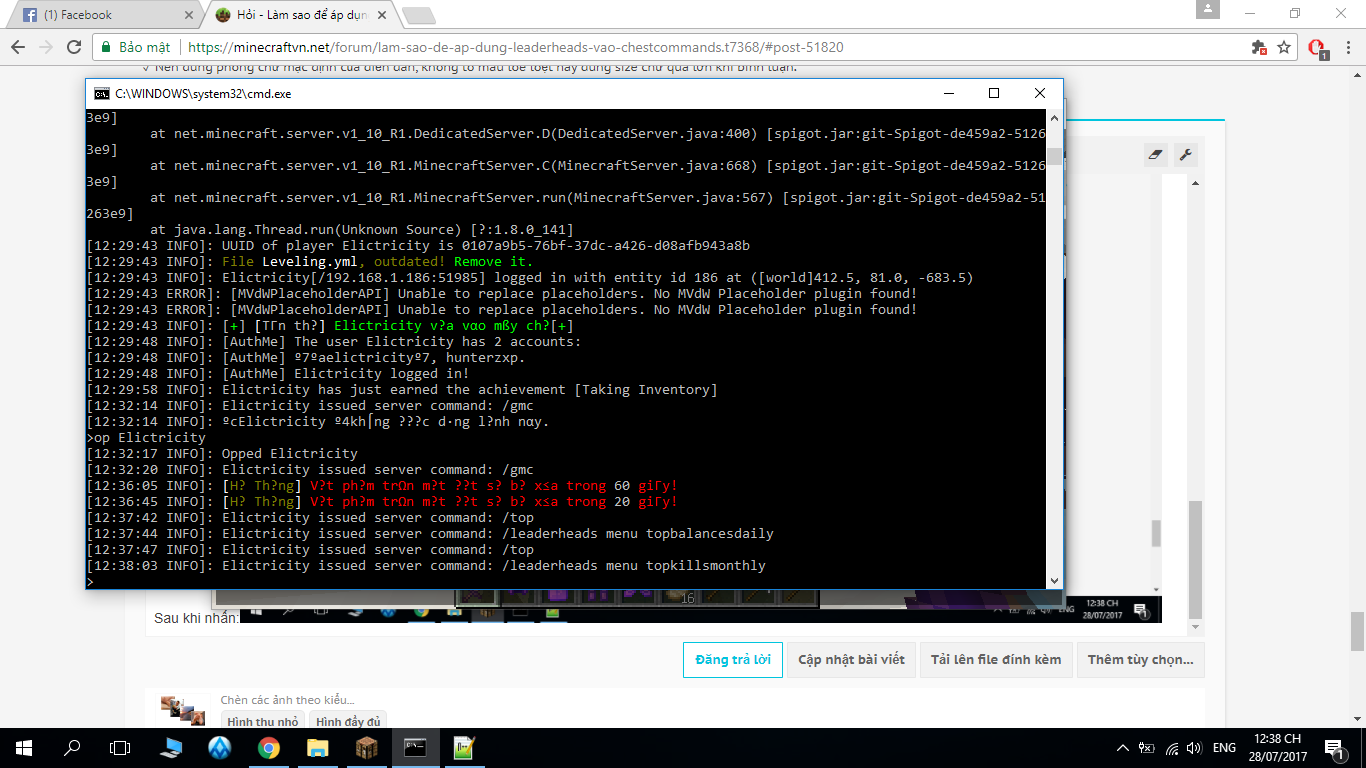
Task: Click the wrench icon in the forum editor
Action: (x=1185, y=154)
